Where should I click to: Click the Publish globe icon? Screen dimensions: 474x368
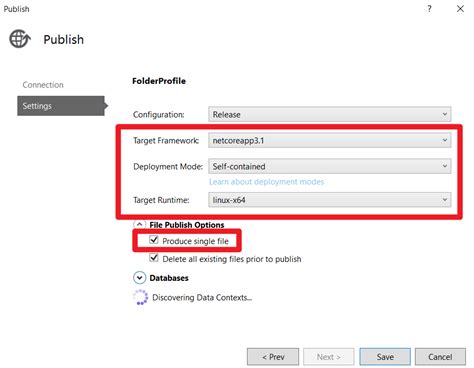click(x=20, y=39)
